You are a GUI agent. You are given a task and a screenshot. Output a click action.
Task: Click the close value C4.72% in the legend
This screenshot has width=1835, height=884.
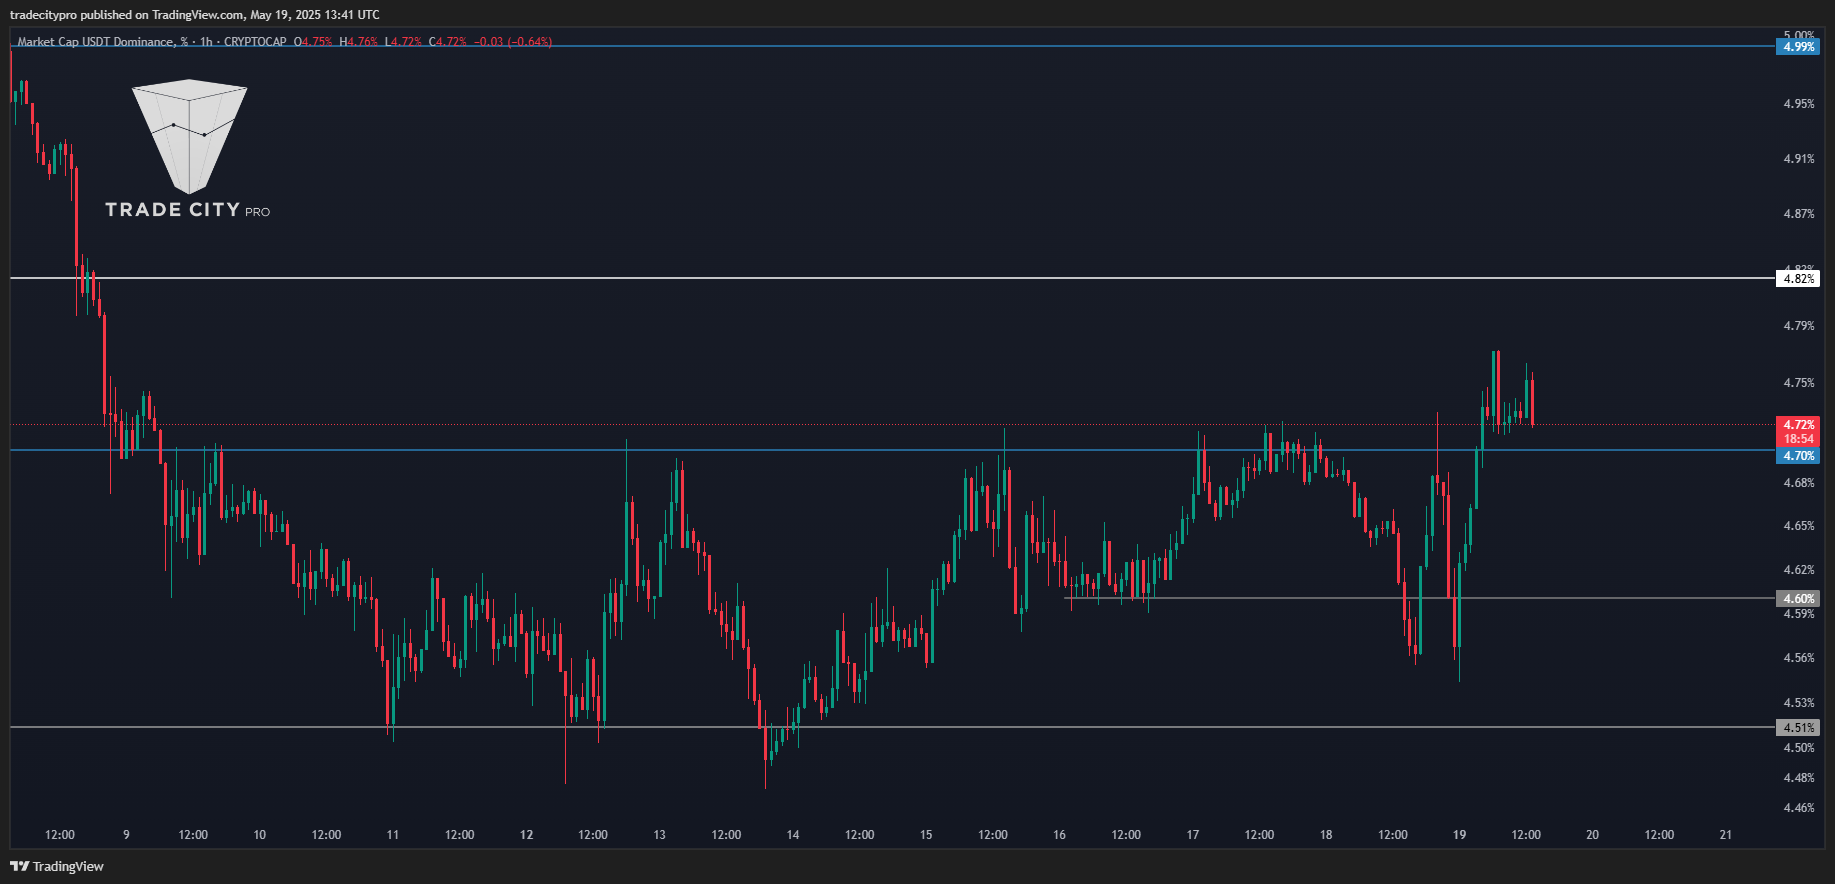(x=447, y=42)
